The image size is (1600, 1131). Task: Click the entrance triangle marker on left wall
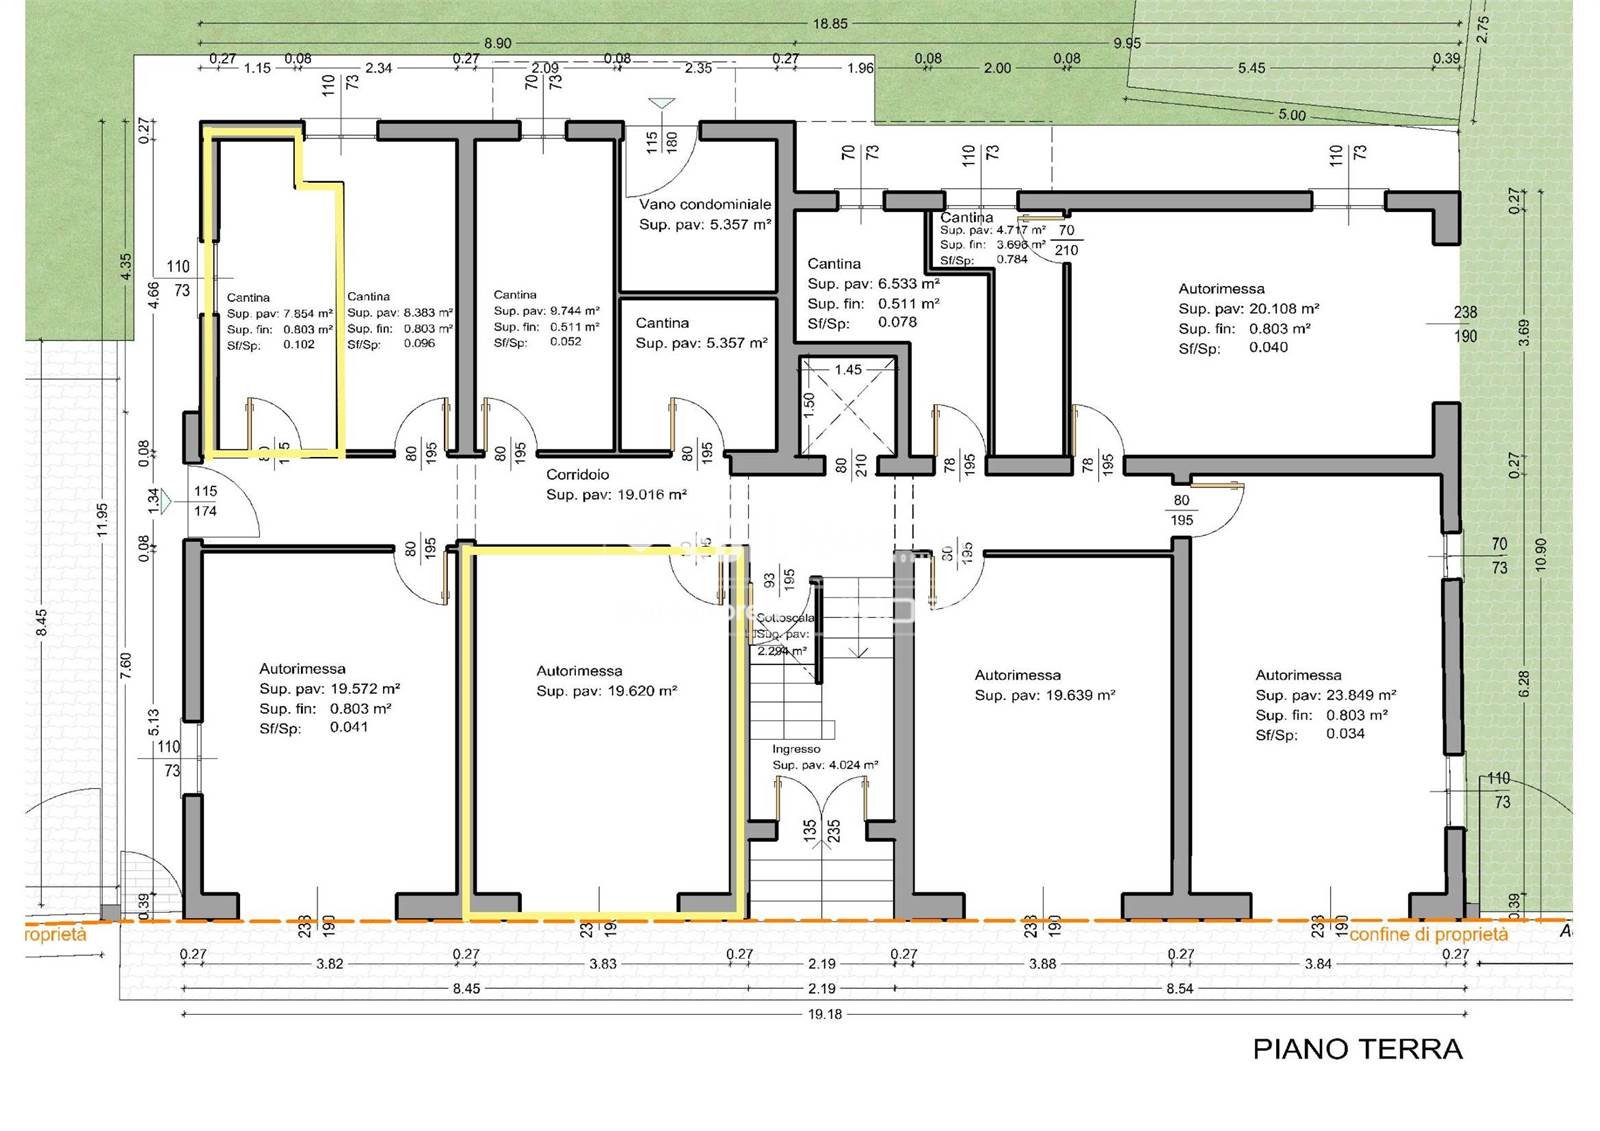pos(167,498)
